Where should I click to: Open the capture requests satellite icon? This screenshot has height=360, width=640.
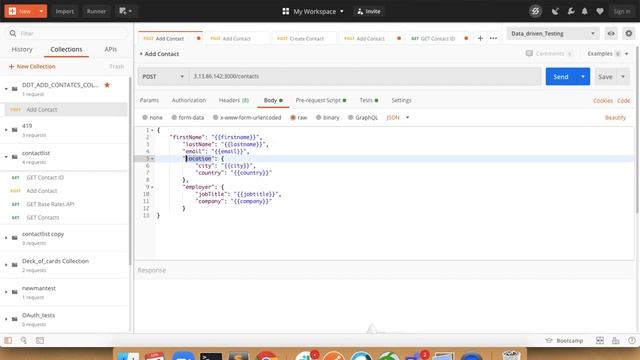(x=555, y=11)
